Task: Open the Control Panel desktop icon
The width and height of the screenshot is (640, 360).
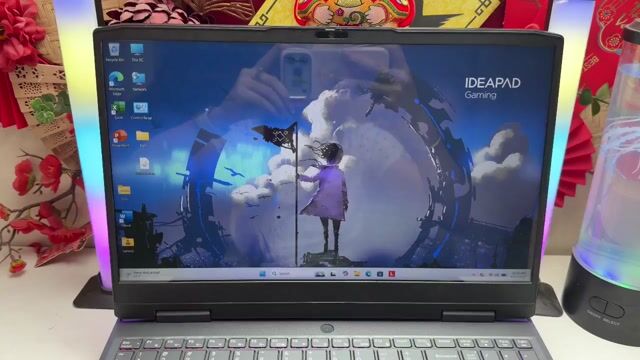Action: tap(141, 111)
